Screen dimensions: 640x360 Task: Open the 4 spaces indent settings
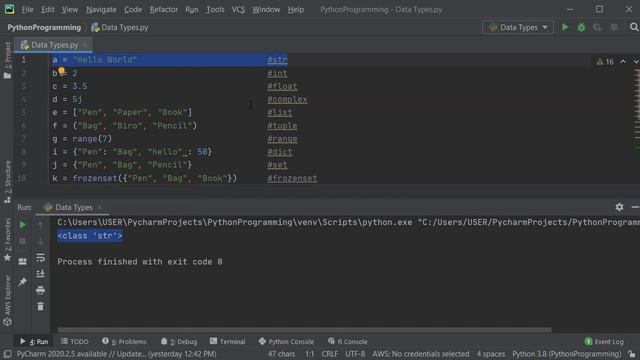pyautogui.click(x=491, y=354)
